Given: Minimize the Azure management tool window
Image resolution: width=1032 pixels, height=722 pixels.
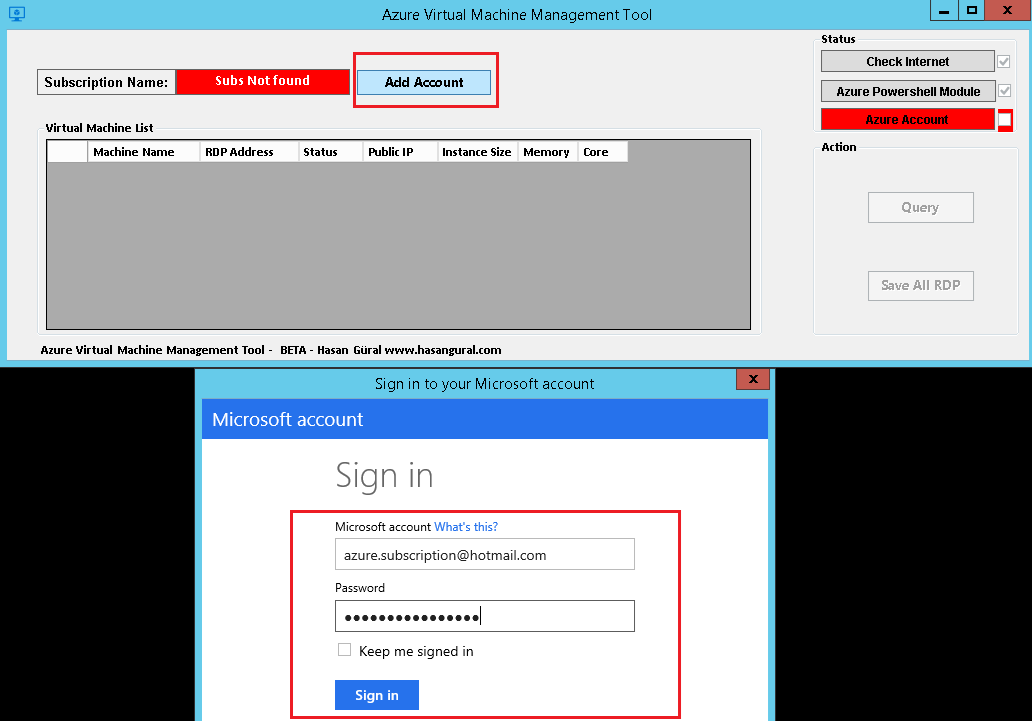Looking at the screenshot, I should [x=943, y=10].
